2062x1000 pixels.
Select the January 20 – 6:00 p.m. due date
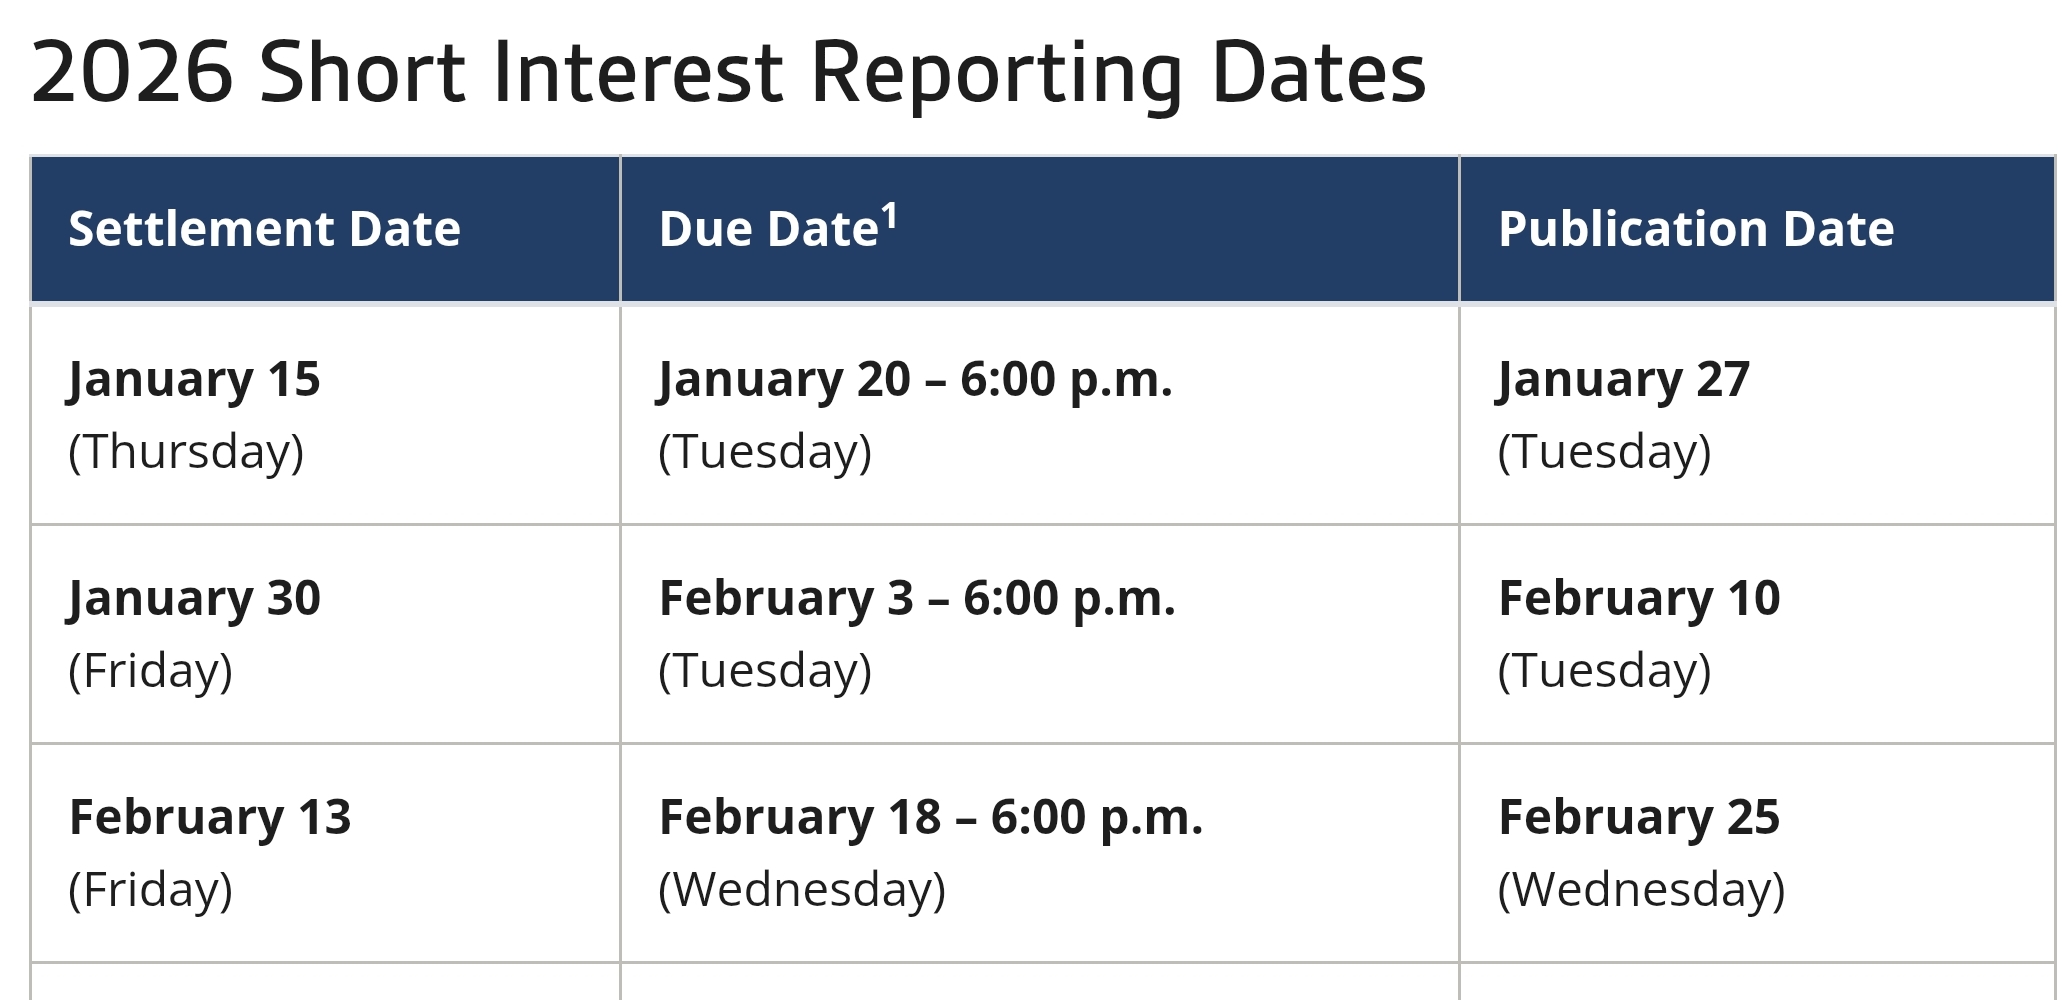pos(915,380)
